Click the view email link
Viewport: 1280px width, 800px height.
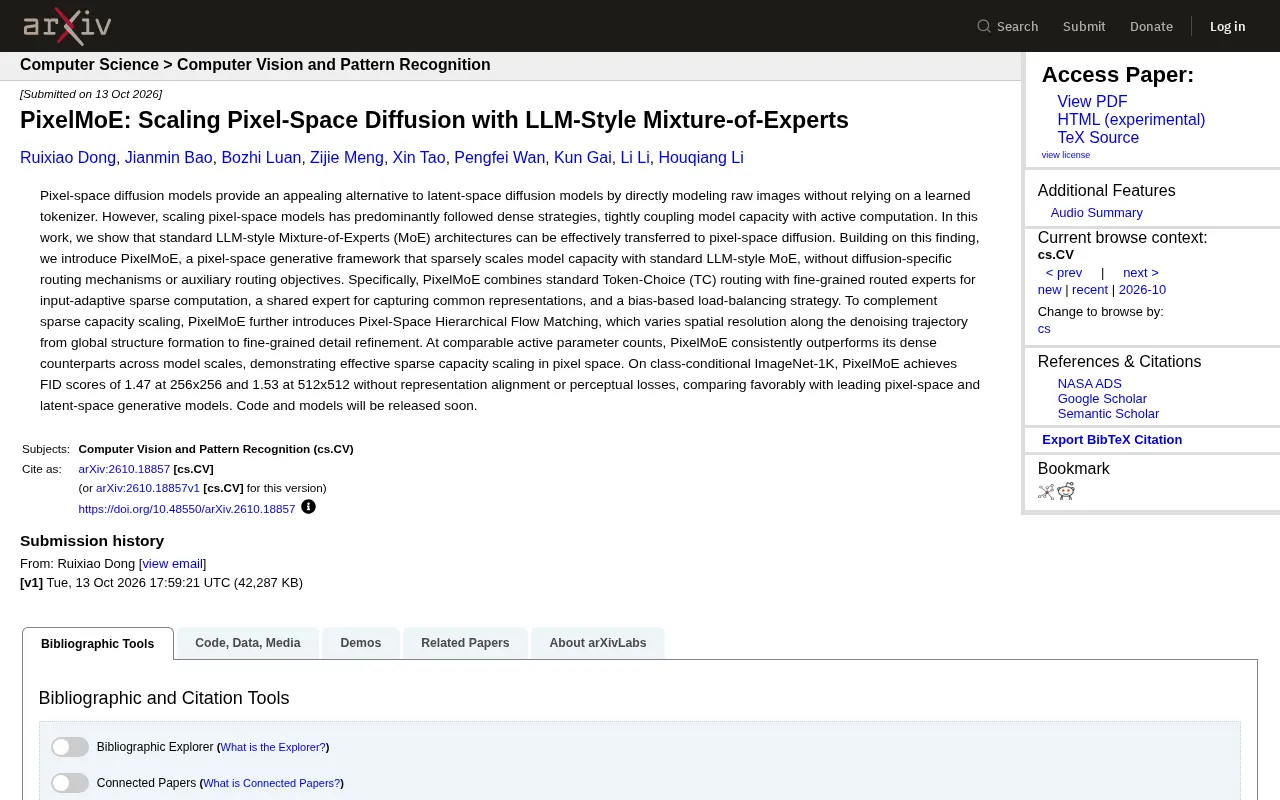[173, 564]
